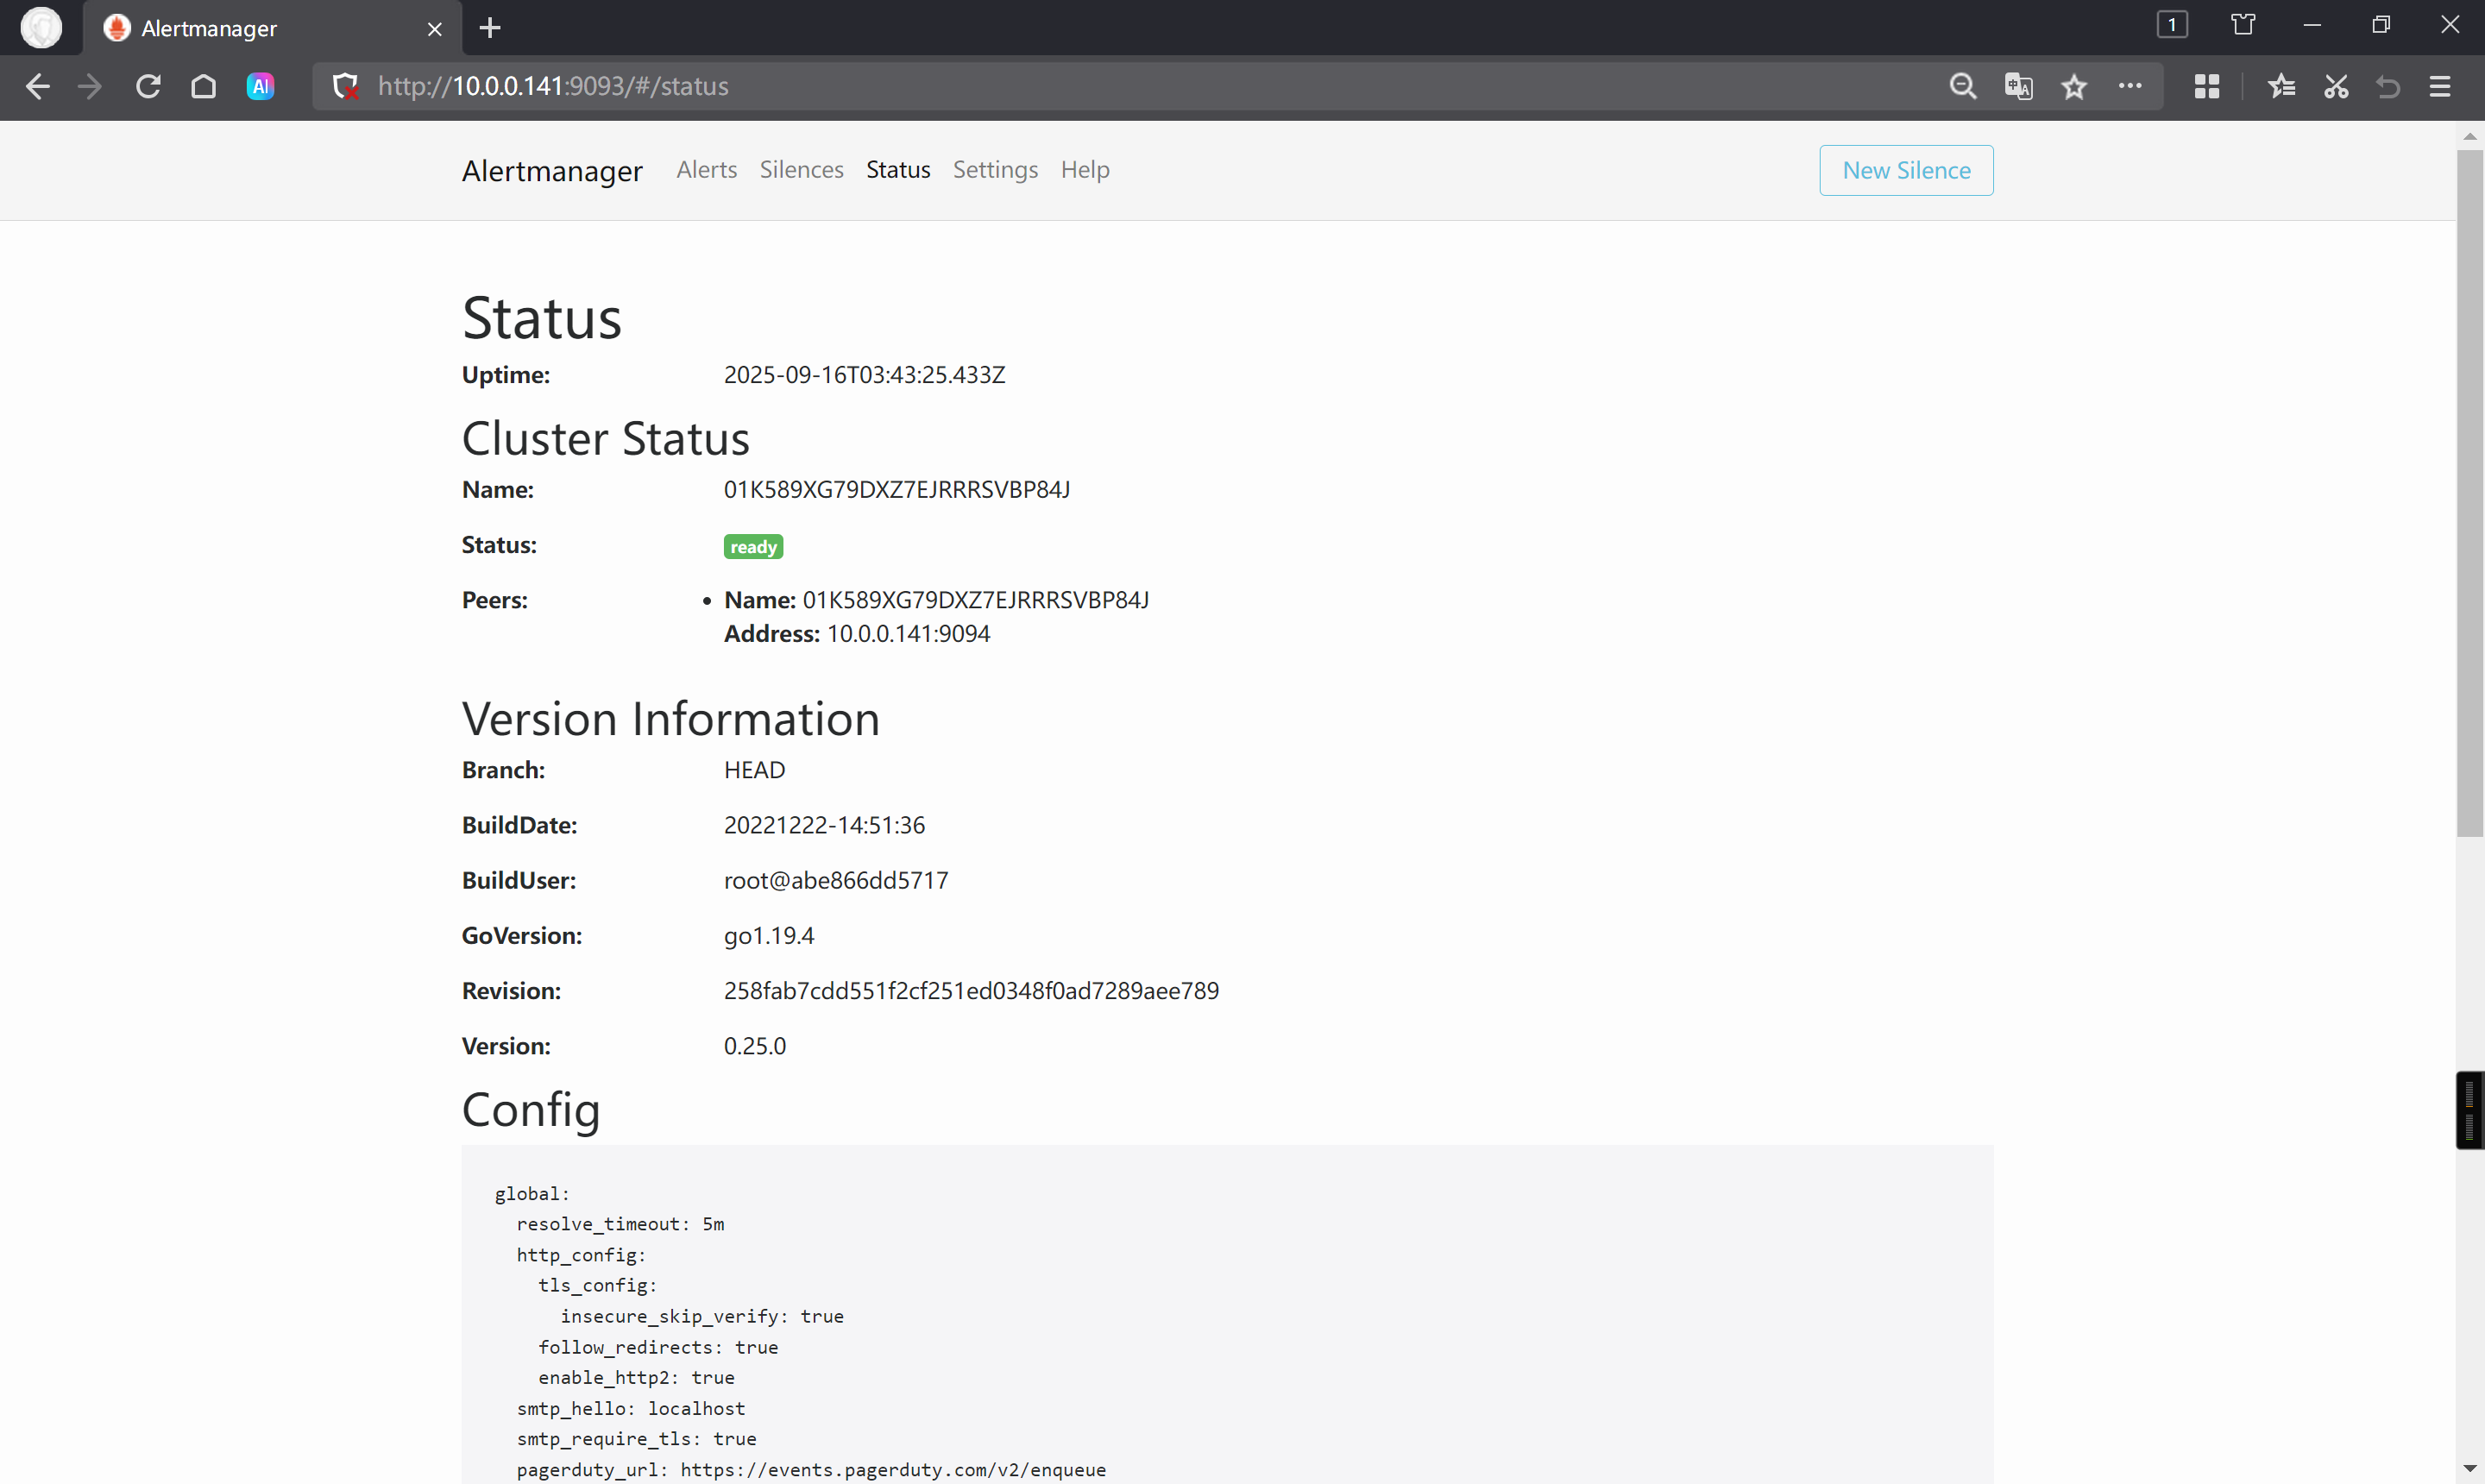2485x1484 pixels.
Task: Open the Help link
Action: pos(1085,170)
